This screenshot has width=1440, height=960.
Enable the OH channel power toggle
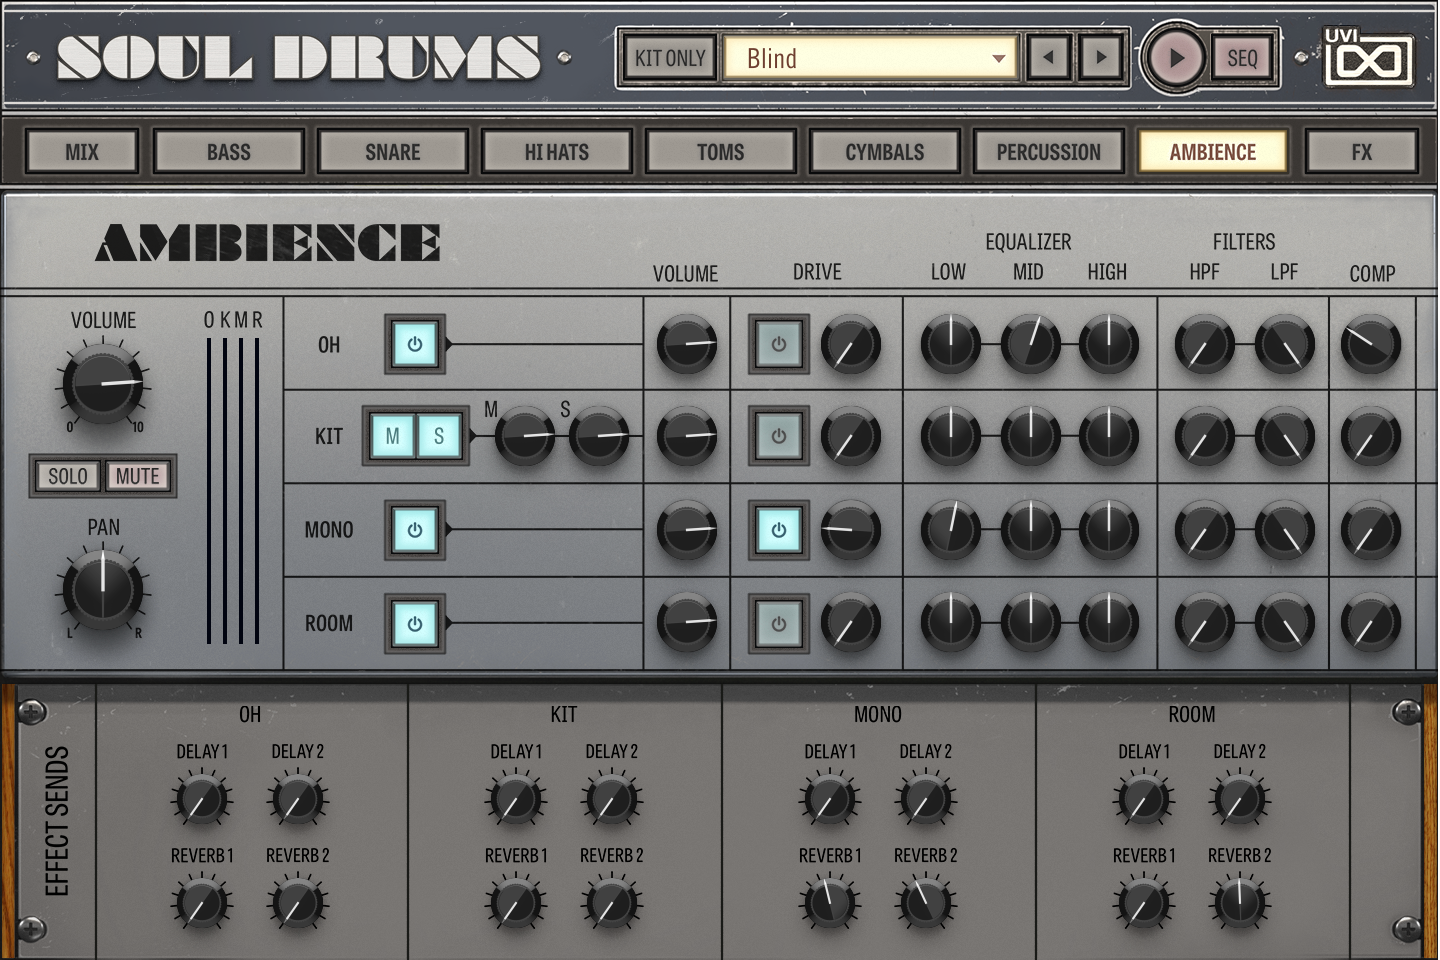pyautogui.click(x=414, y=345)
